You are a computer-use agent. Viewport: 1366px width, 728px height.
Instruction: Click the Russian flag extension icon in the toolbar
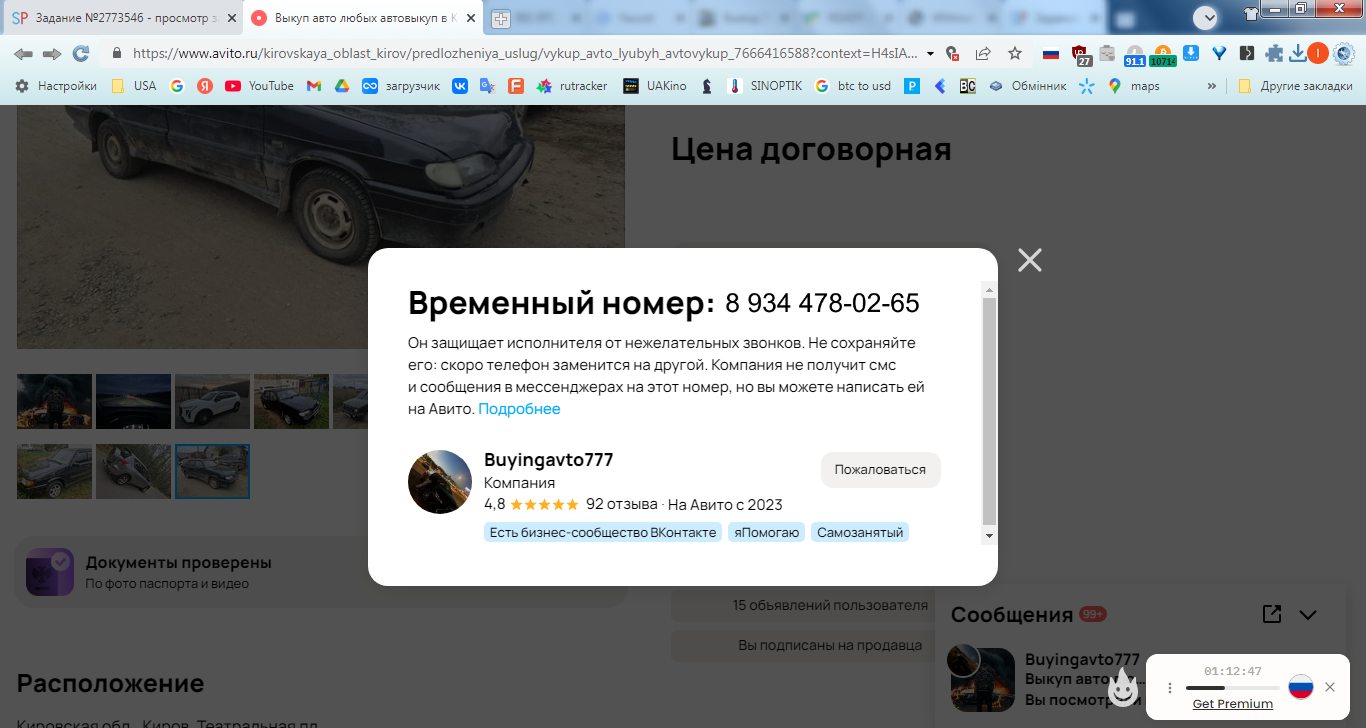coord(1050,54)
